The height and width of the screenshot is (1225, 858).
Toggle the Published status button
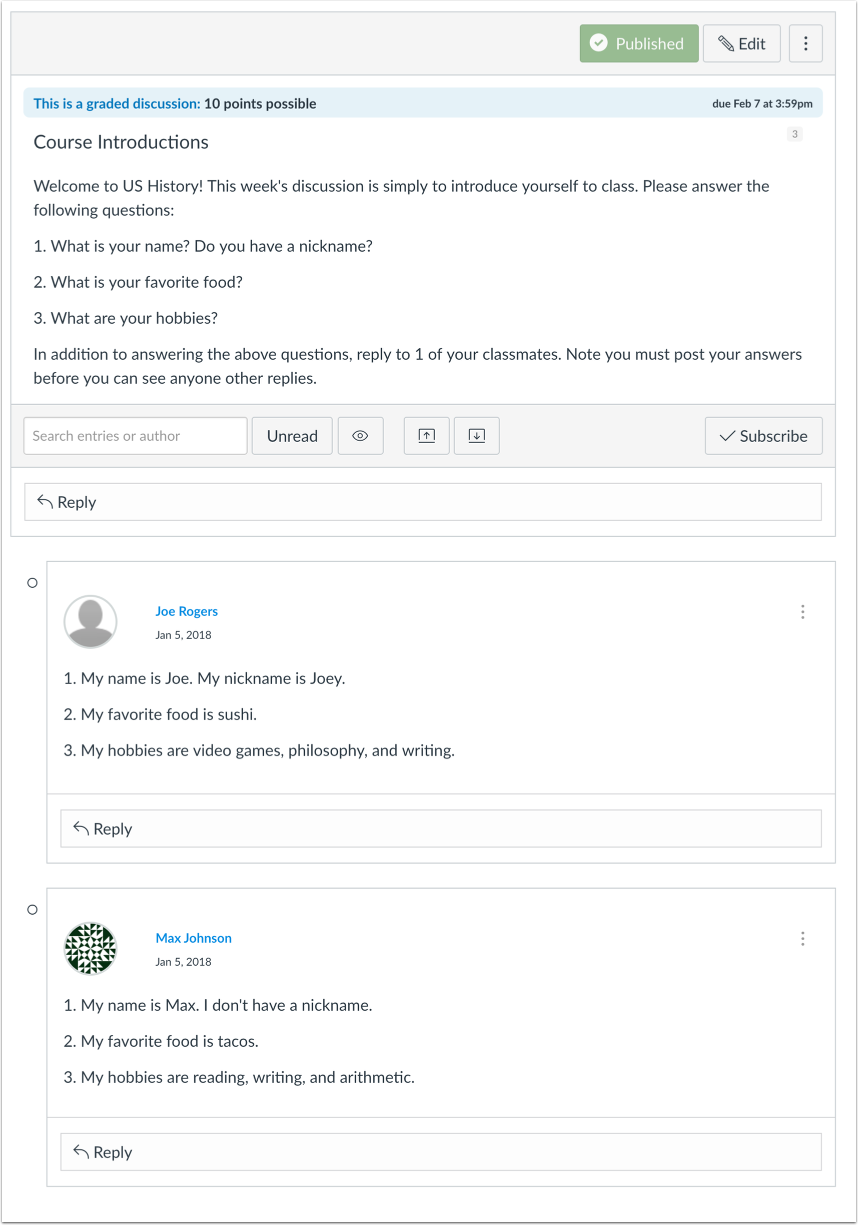click(x=639, y=44)
